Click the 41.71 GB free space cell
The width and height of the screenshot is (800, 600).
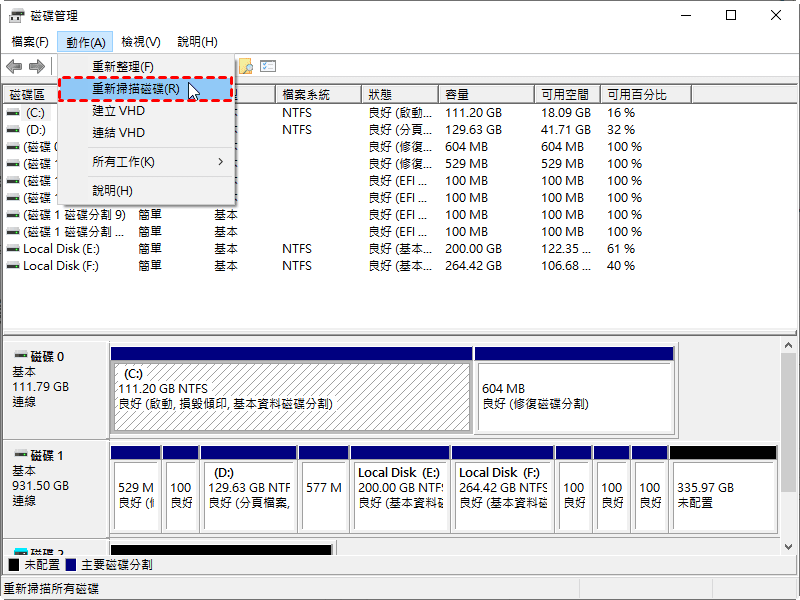[566, 130]
